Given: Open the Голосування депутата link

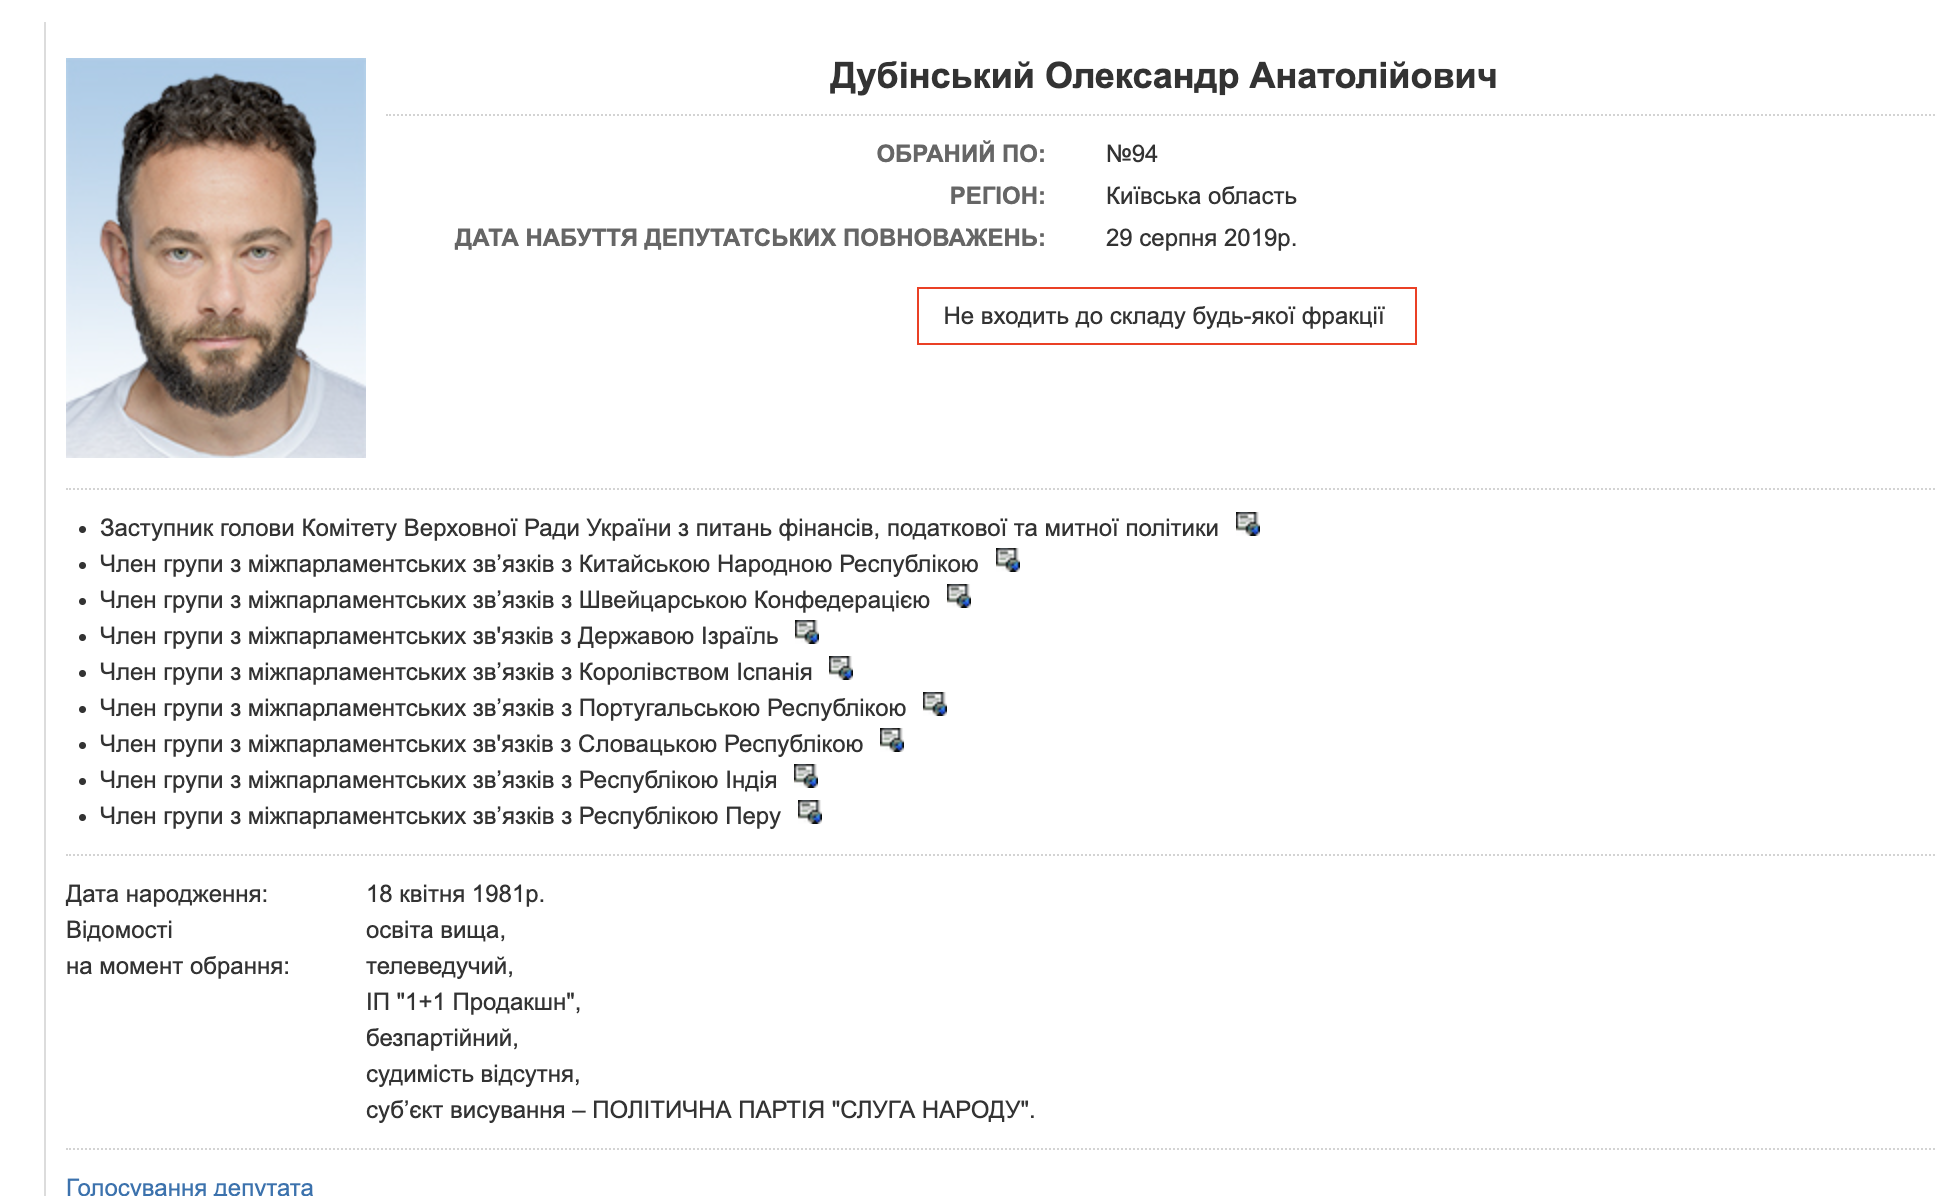Looking at the screenshot, I should [189, 1187].
